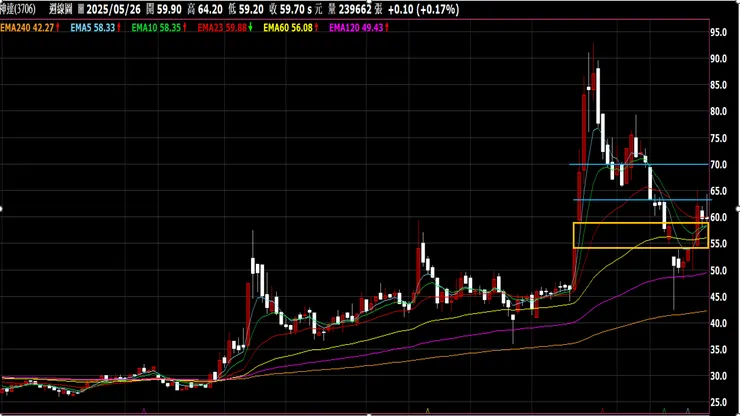Select the 週線圖 chart-type label
This screenshot has height=416, width=740.
(x=60, y=9)
